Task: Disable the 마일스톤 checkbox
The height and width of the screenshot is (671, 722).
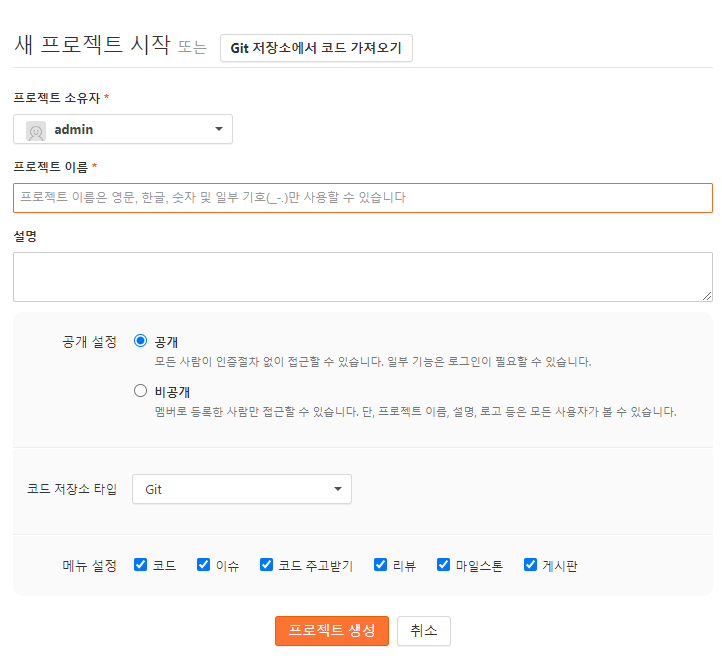Action: tap(443, 565)
